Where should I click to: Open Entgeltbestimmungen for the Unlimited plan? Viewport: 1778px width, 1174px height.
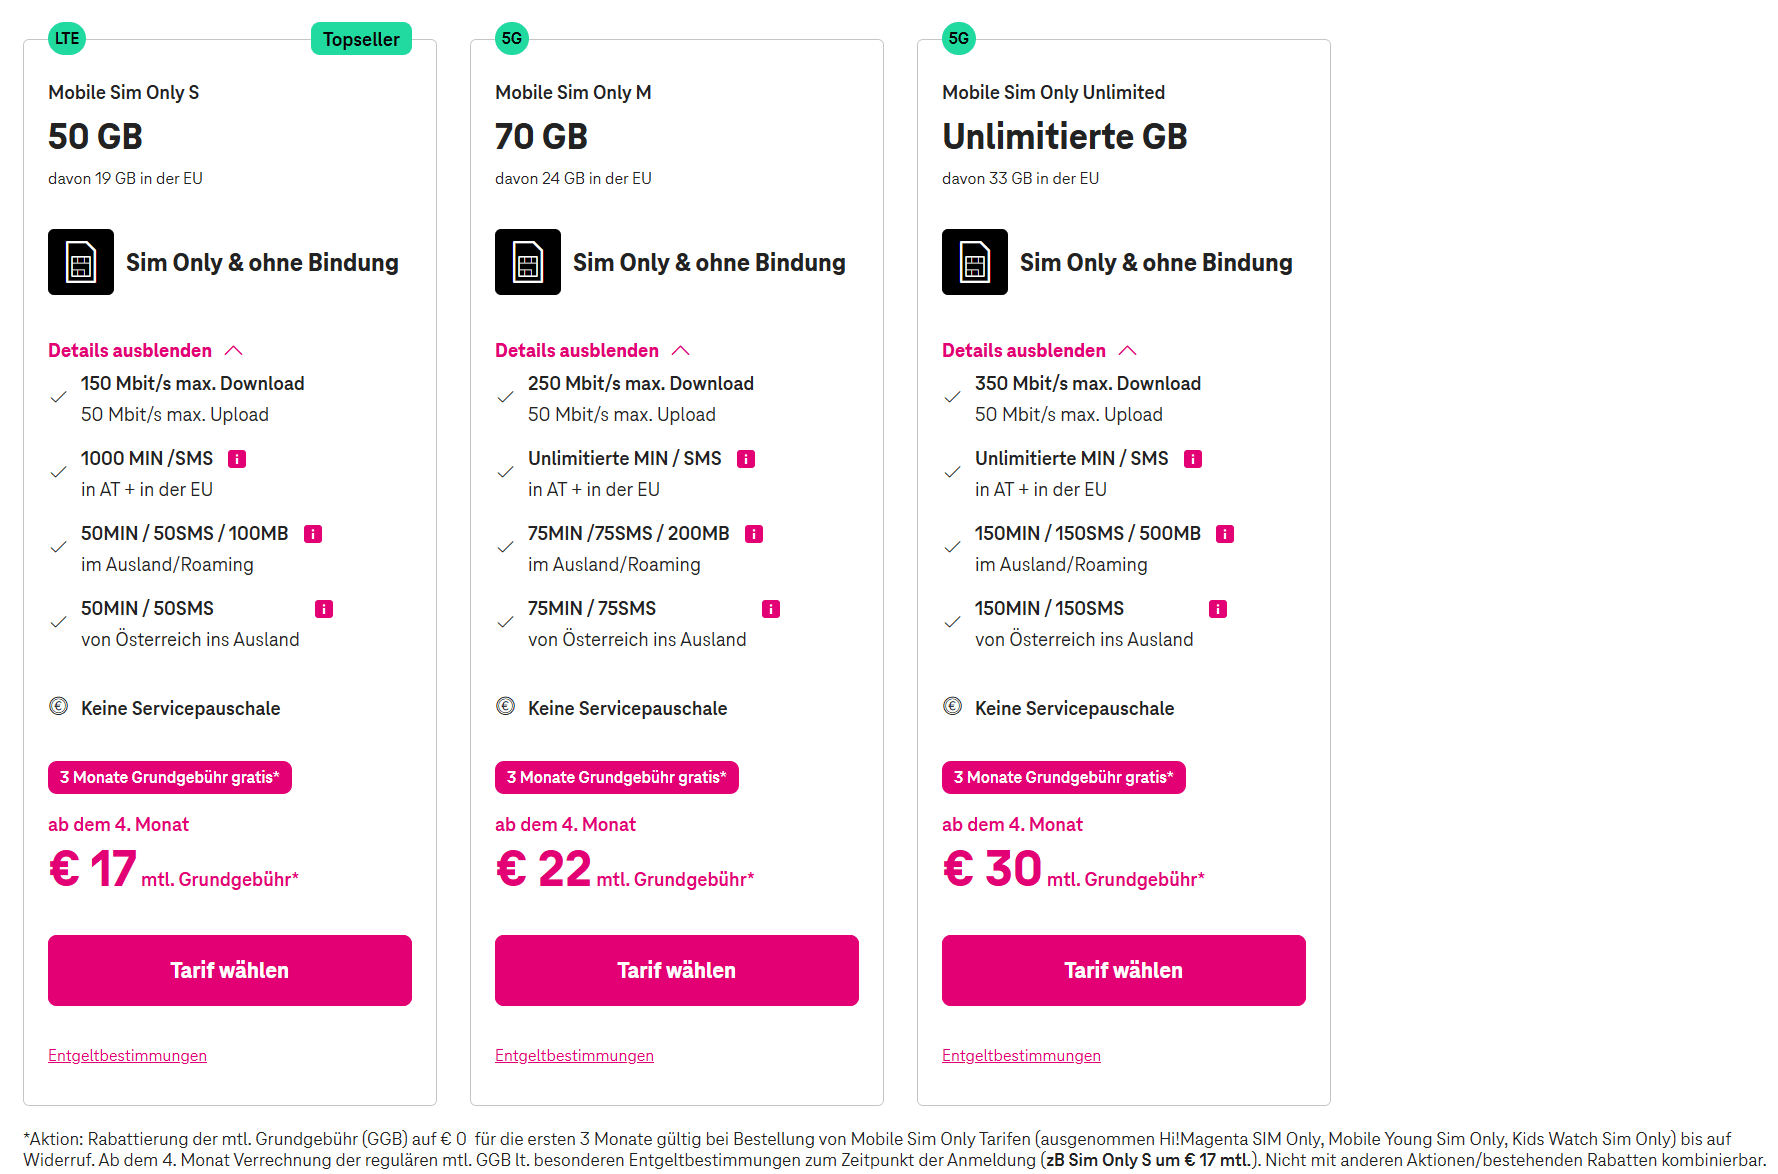1022,1056
